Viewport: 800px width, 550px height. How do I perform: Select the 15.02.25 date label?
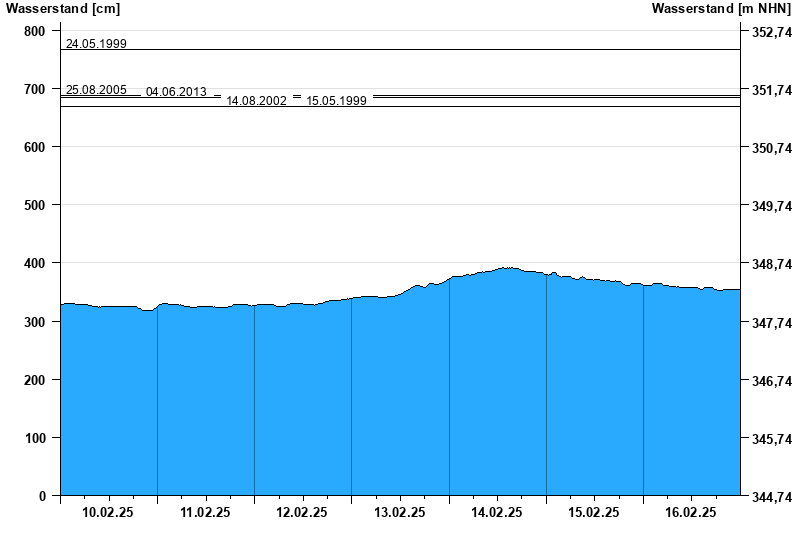(x=594, y=512)
